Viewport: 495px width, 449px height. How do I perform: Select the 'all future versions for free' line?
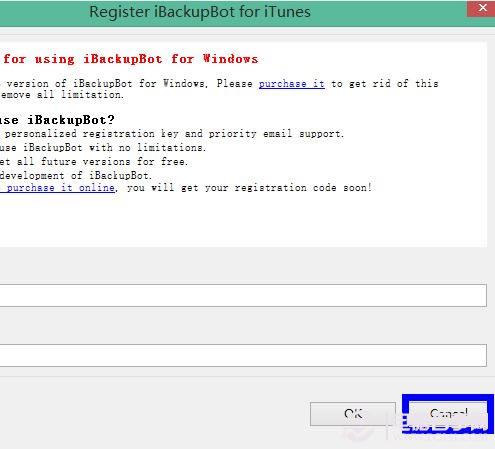94,162
